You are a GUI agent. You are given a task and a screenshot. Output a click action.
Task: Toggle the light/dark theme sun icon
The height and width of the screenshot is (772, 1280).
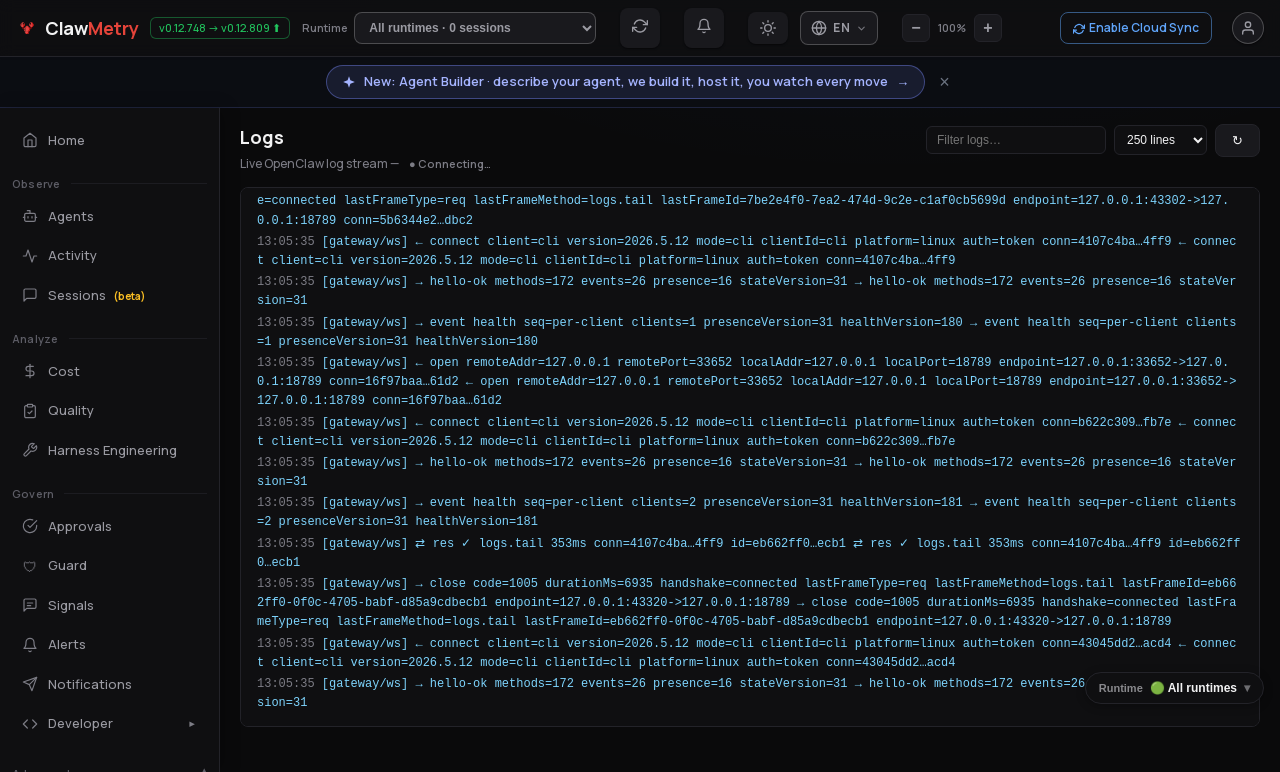768,28
